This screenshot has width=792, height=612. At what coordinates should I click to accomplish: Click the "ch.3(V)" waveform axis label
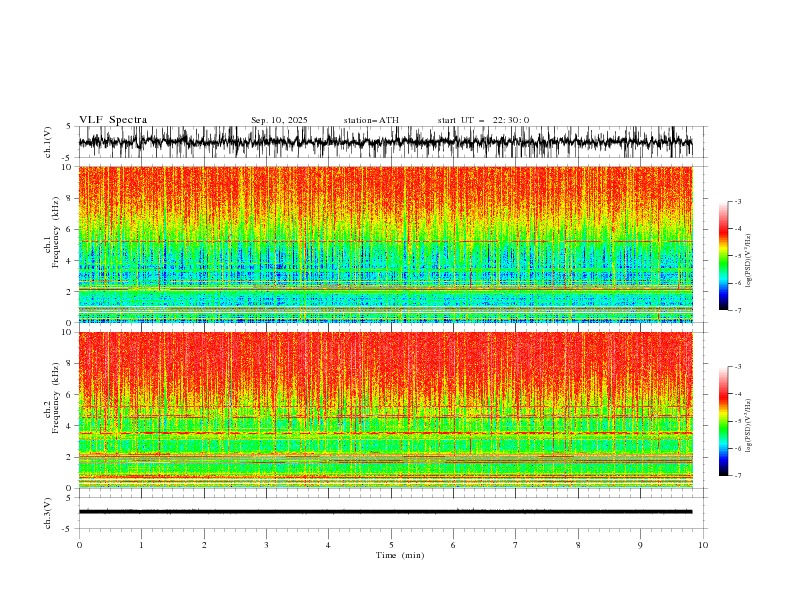point(48,513)
